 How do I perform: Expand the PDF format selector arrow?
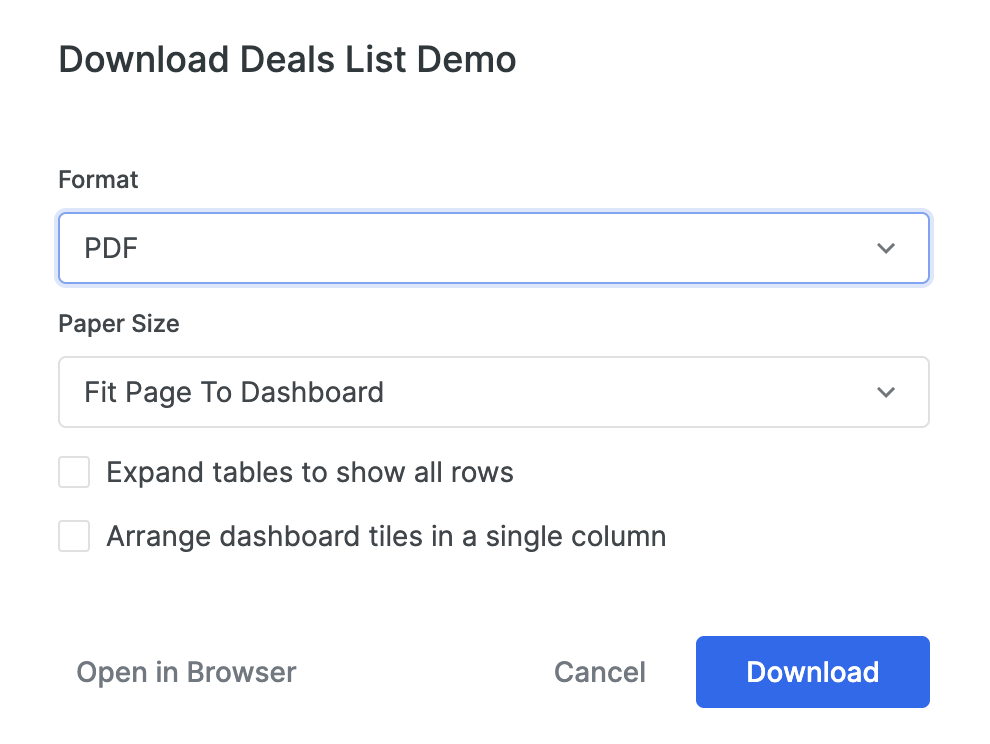[x=886, y=248]
